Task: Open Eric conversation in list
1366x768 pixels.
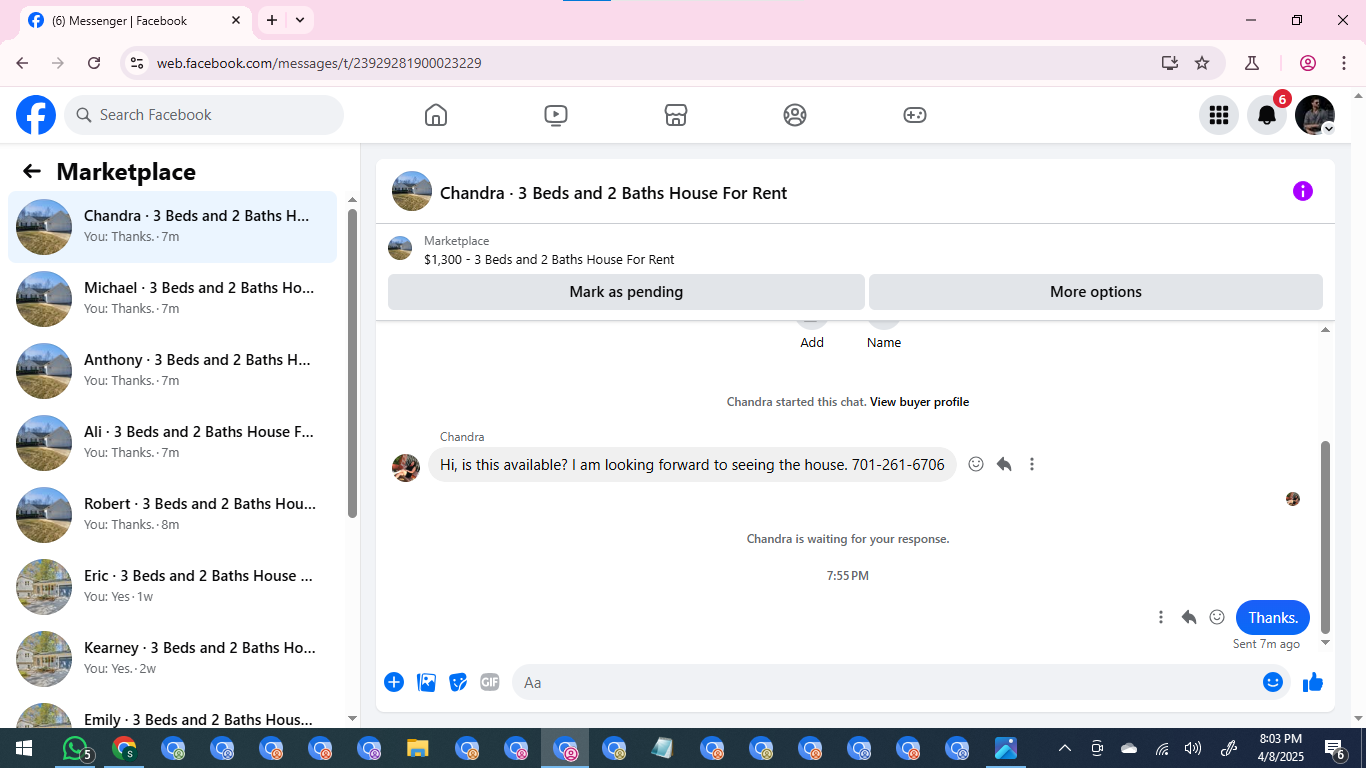Action: [x=173, y=587]
